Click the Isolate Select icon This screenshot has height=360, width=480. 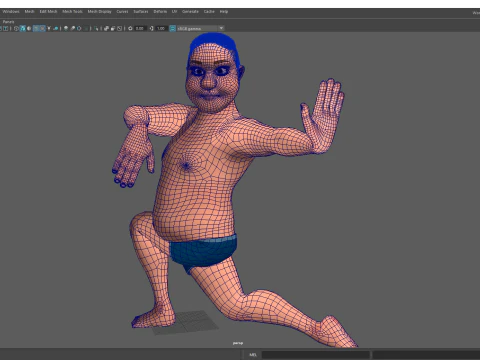coord(96,29)
